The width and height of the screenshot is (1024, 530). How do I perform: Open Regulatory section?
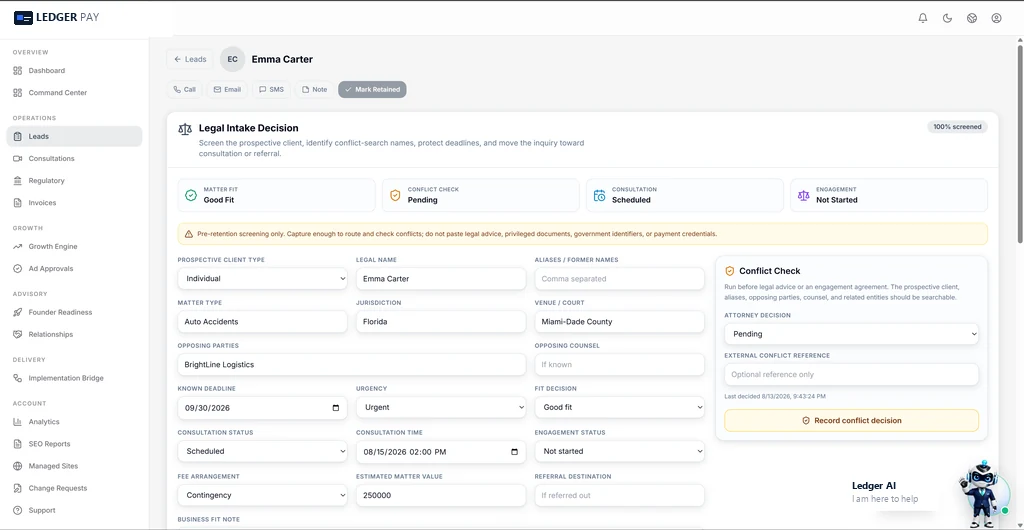pos(74,181)
